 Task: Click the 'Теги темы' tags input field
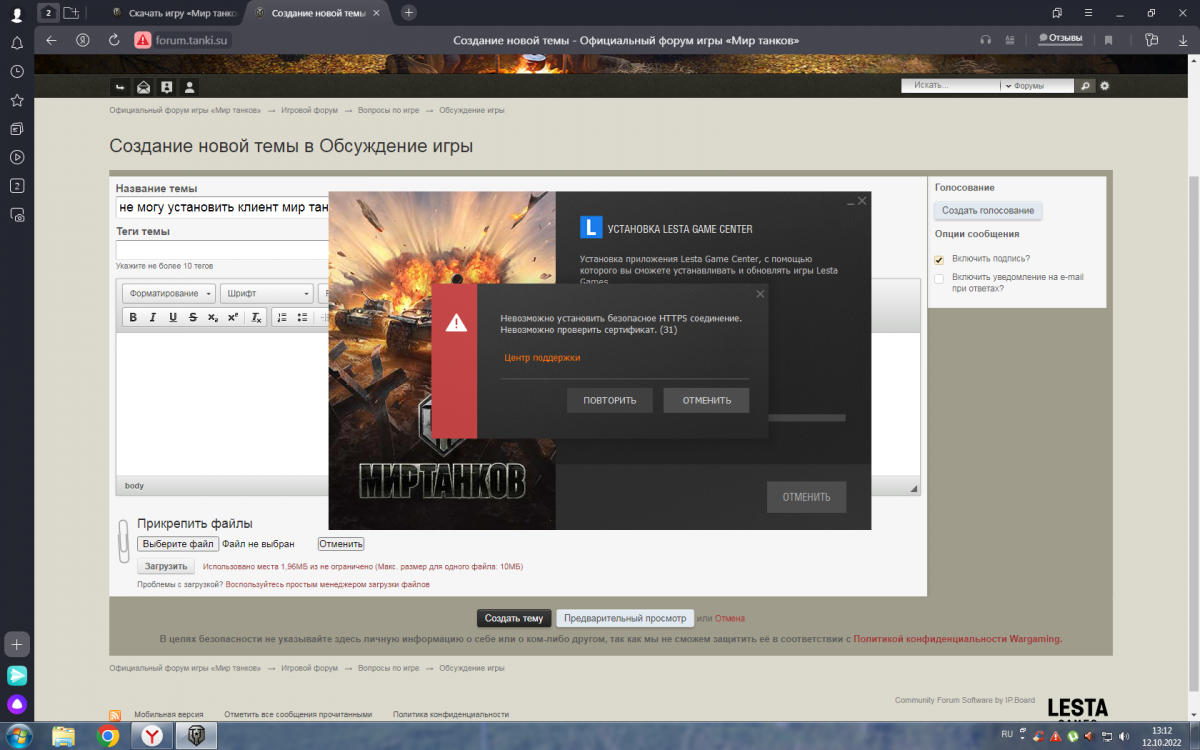coord(222,250)
